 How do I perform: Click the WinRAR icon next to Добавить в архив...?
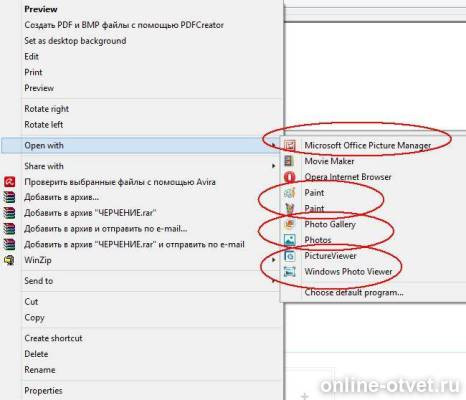click(9, 197)
